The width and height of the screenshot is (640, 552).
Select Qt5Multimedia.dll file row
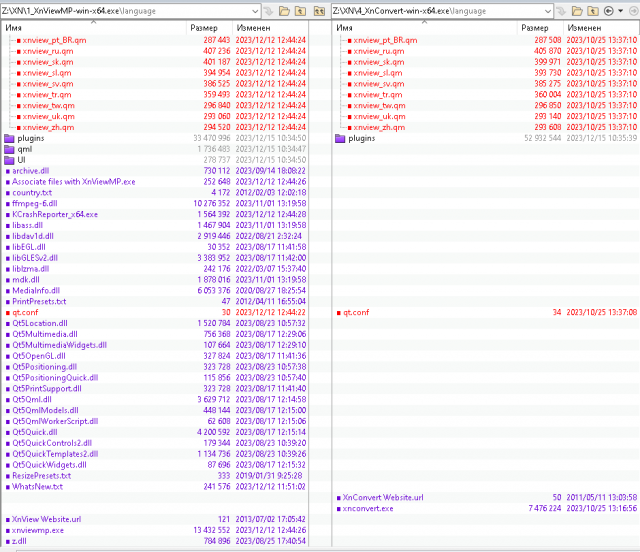coord(155,334)
